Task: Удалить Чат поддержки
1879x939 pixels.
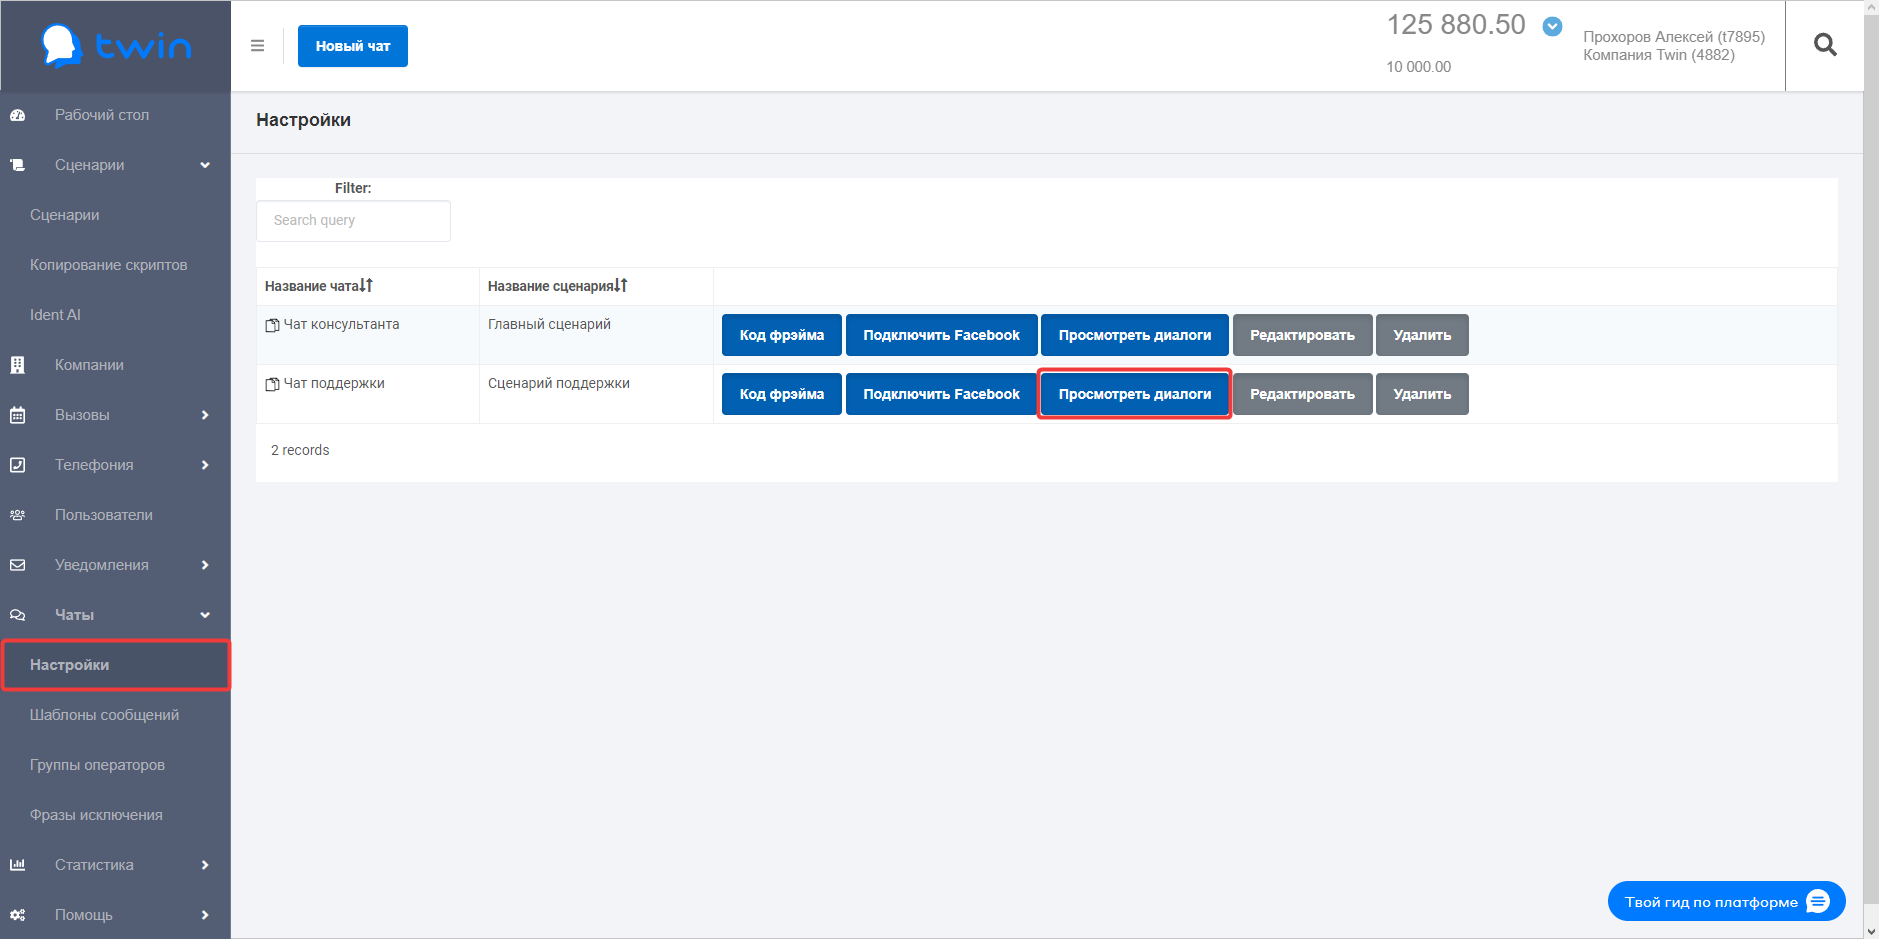Action: tap(1422, 394)
